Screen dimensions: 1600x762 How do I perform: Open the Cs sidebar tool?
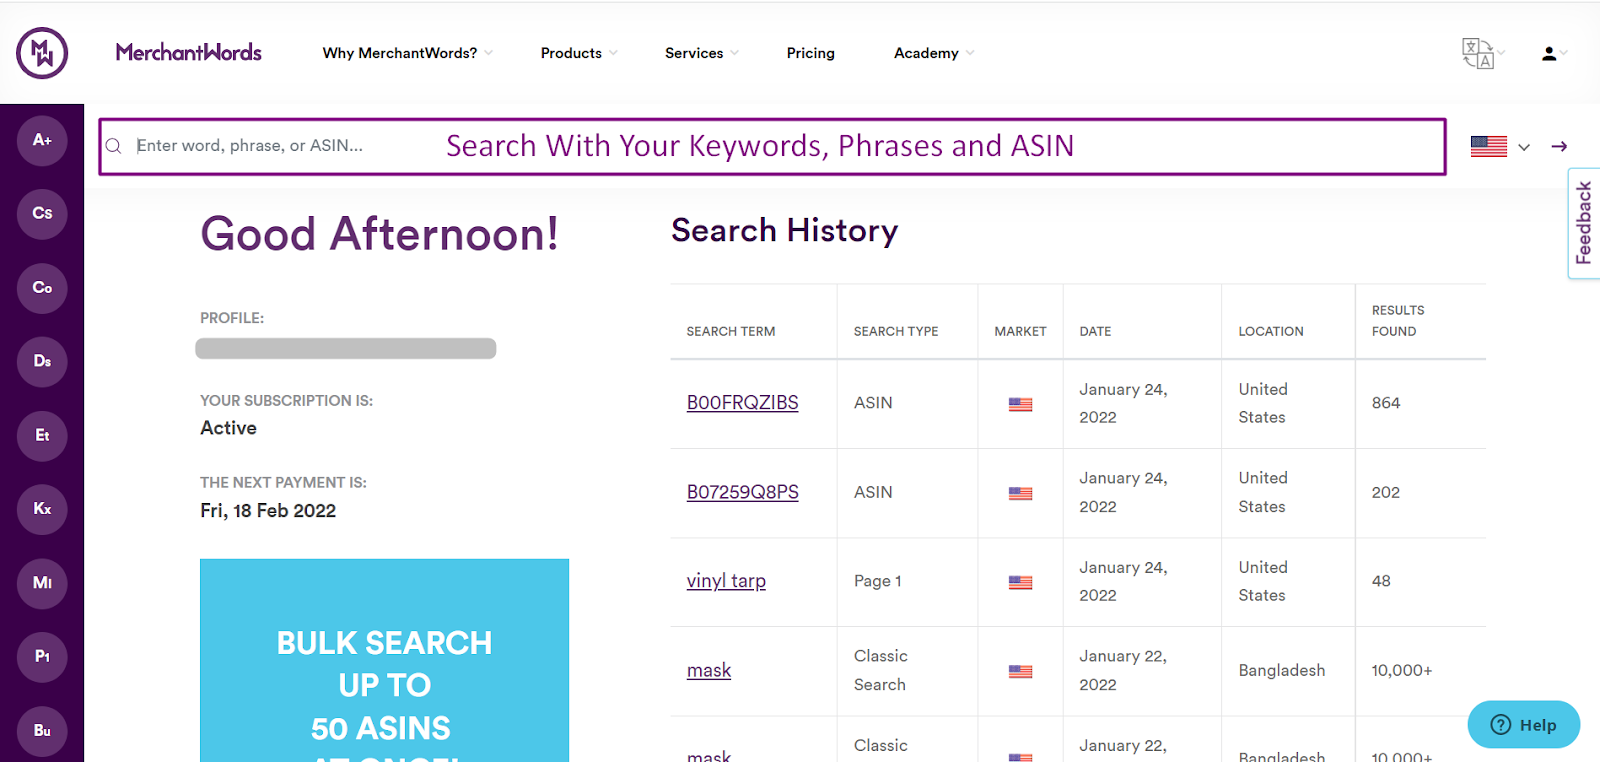click(42, 213)
